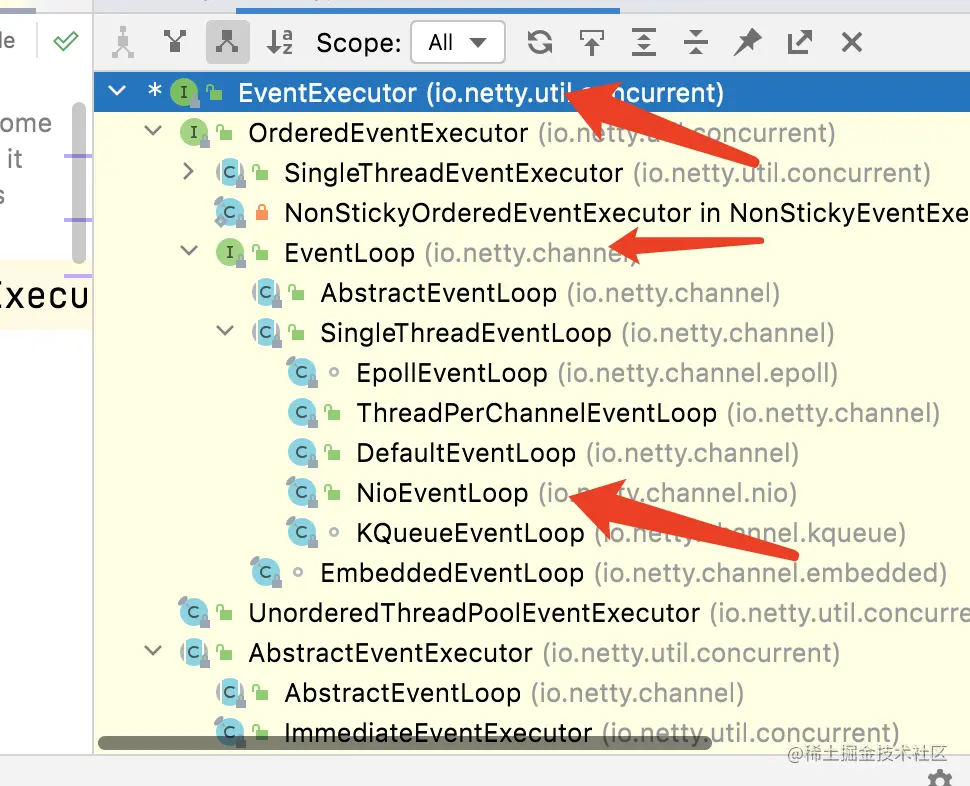Collapse the OrderedEventExecutor node
The height and width of the screenshot is (786, 970).
click(153, 132)
